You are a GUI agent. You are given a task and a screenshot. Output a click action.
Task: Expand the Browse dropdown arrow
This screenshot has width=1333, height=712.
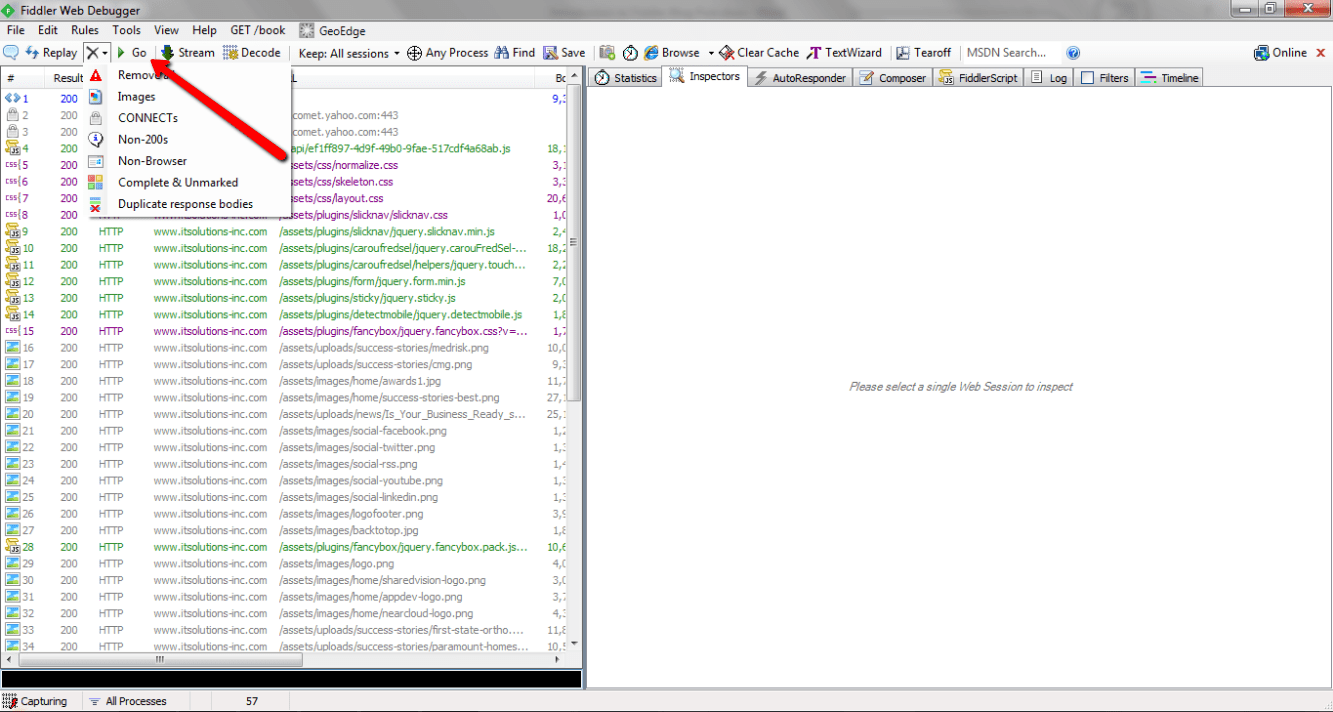point(711,53)
